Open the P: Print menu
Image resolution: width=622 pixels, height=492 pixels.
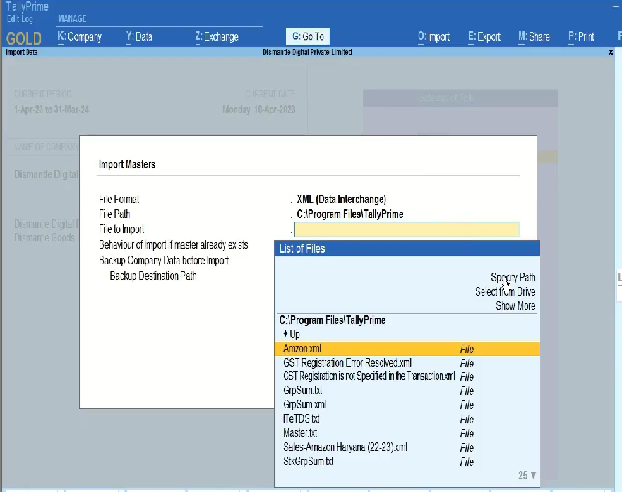click(581, 37)
